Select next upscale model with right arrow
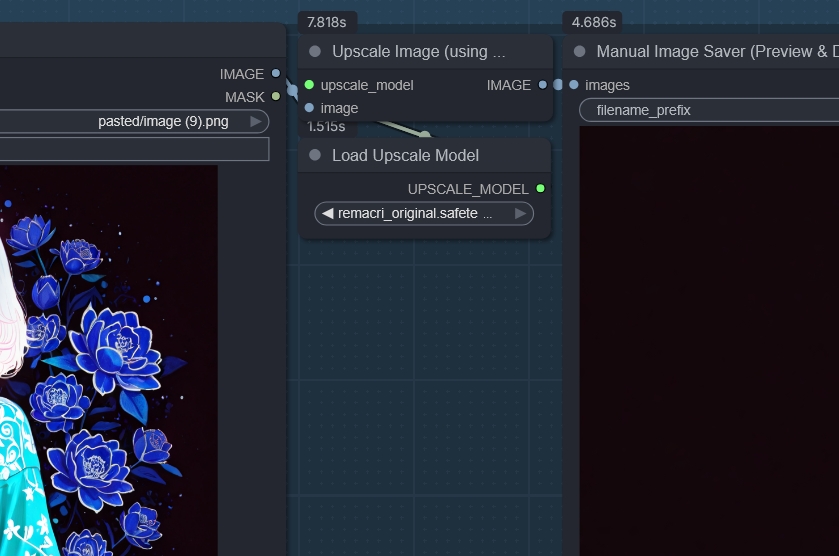Viewport: 839px width, 556px height. point(520,213)
